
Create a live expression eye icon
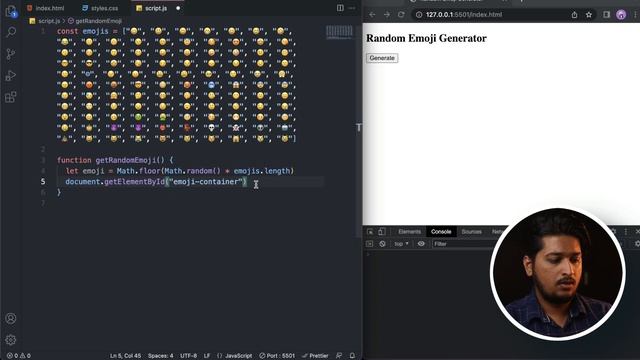point(421,244)
